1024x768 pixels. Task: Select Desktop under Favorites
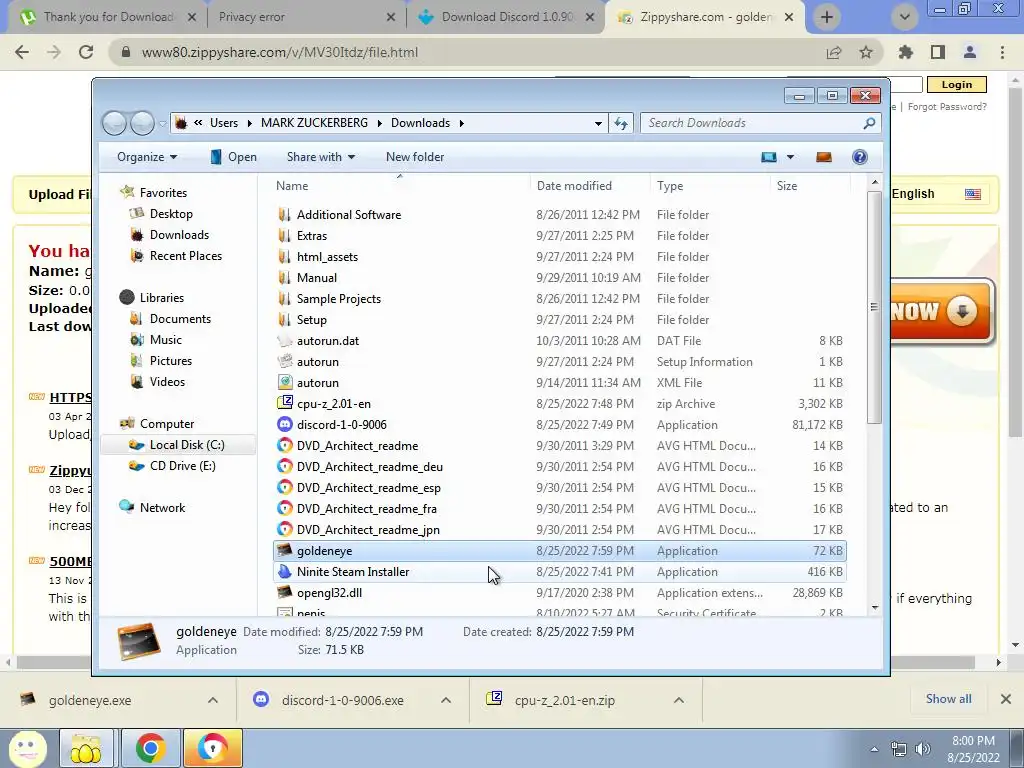(171, 214)
